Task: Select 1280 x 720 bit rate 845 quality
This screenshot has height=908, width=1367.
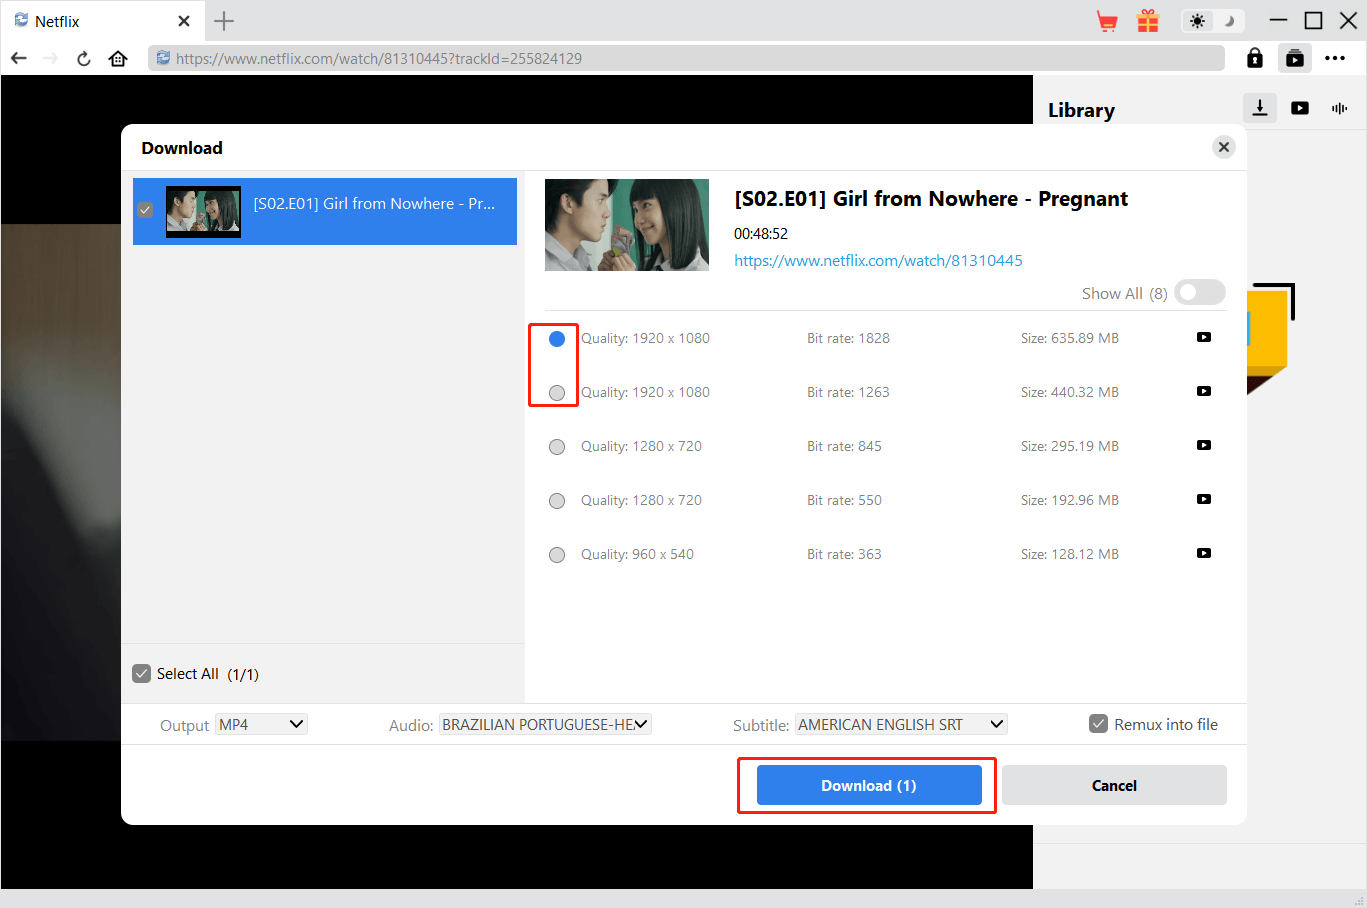Action: [x=557, y=447]
